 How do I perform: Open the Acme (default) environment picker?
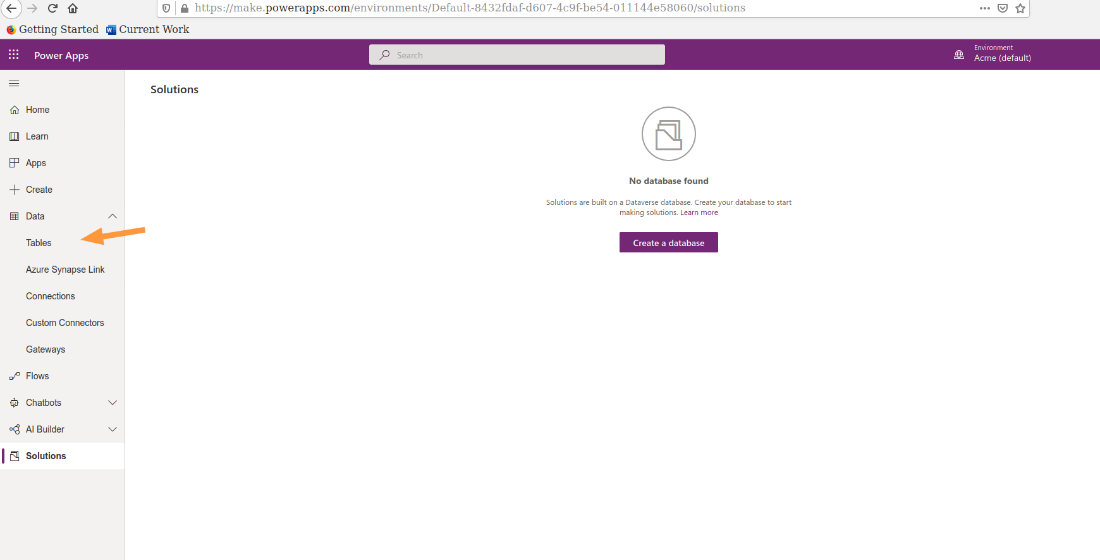click(1002, 58)
